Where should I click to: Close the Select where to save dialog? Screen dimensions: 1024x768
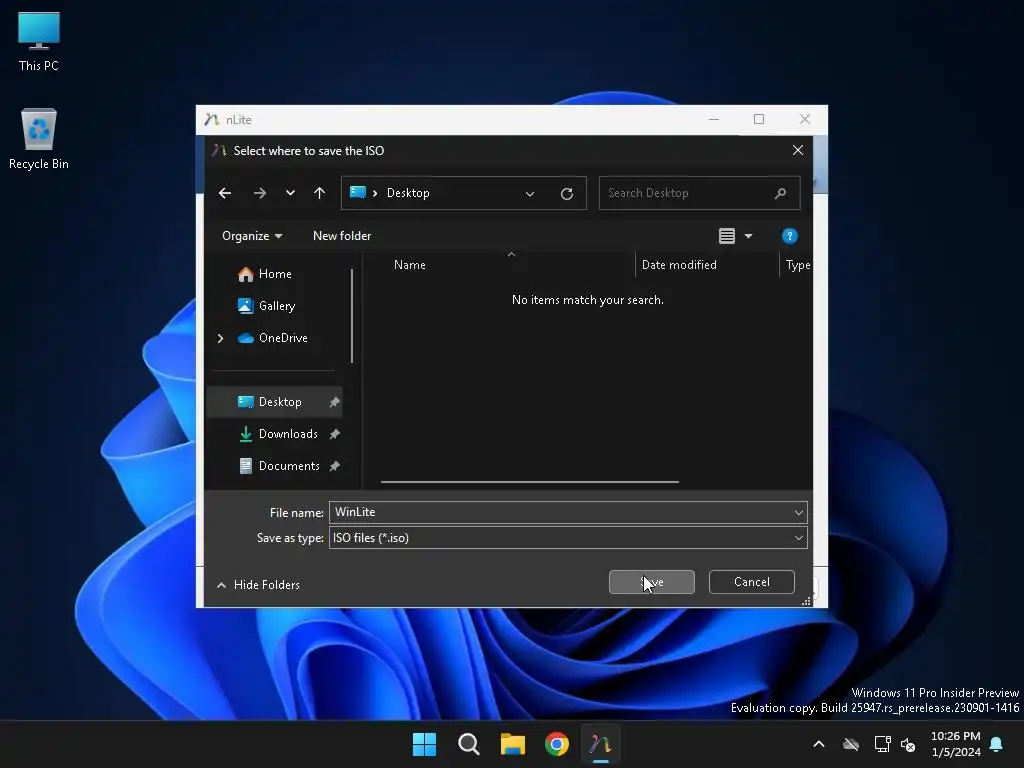tap(798, 151)
